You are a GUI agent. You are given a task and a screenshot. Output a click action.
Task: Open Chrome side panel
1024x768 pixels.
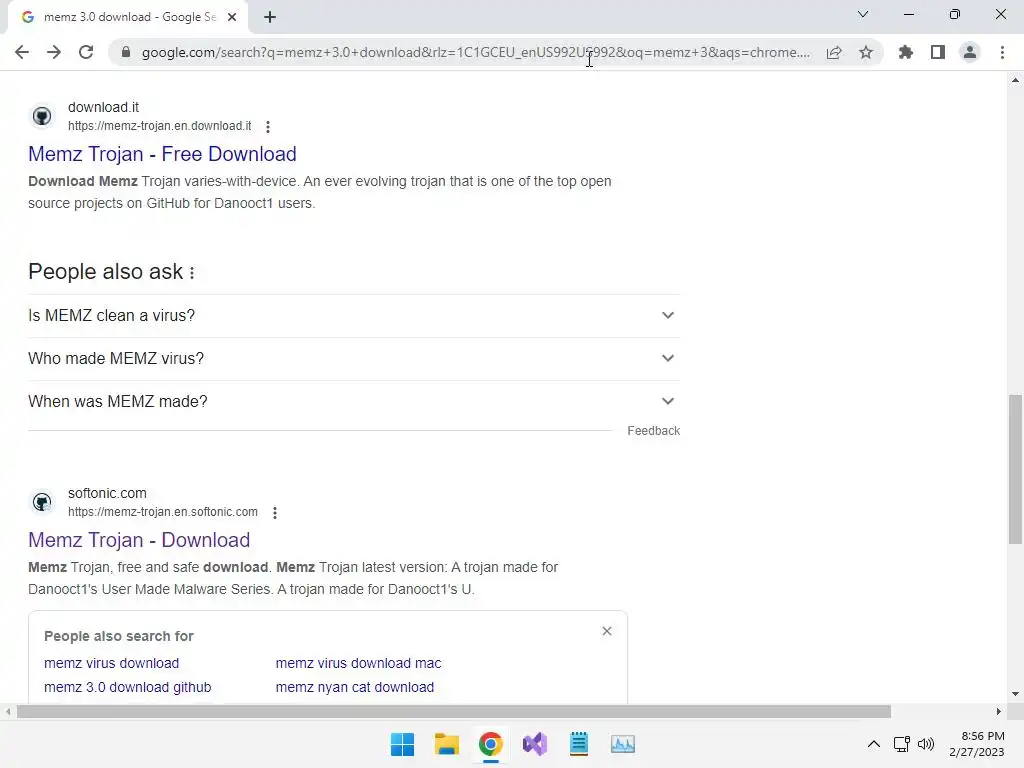(x=938, y=52)
